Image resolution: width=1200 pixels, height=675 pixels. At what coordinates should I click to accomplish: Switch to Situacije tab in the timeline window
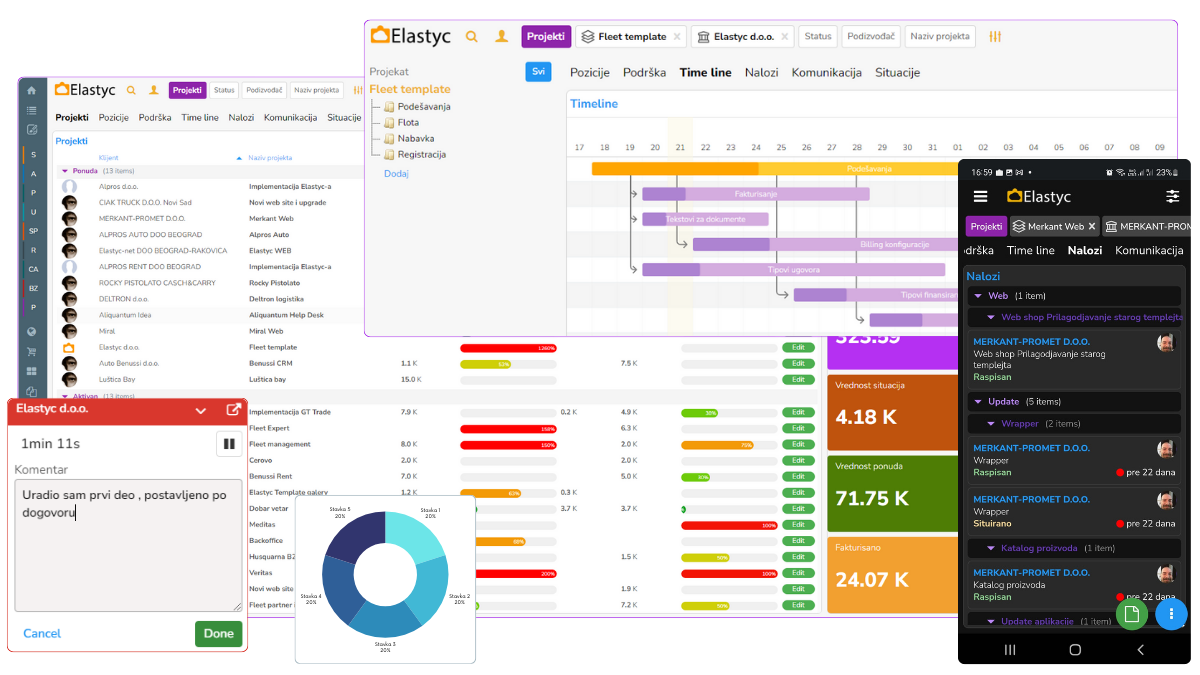(898, 72)
